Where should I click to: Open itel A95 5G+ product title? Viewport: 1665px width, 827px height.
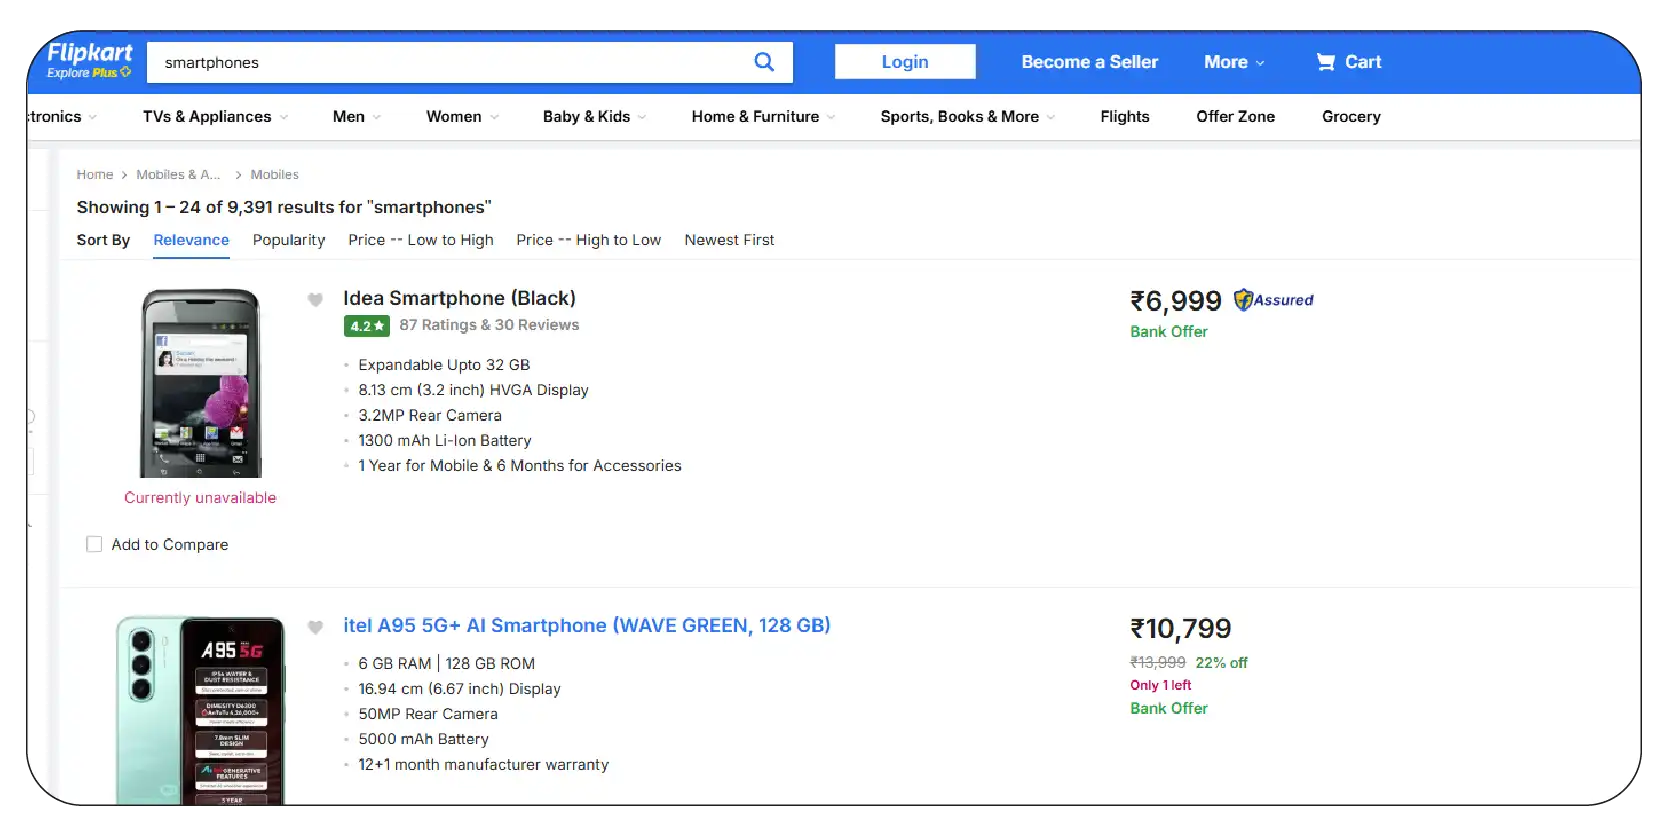point(586,625)
